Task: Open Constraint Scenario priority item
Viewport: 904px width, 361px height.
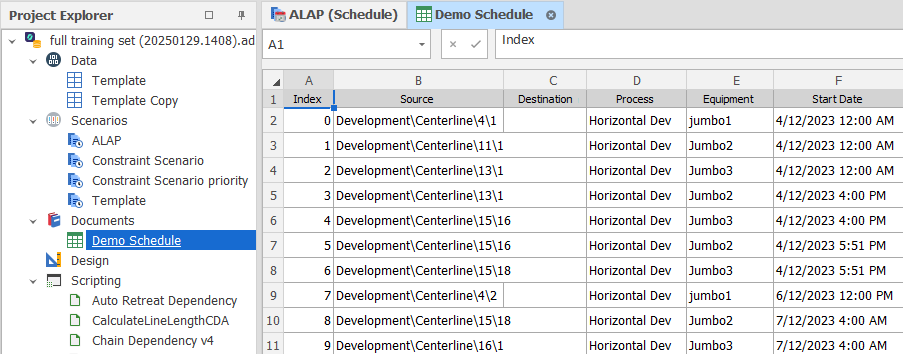Action: click(170, 180)
